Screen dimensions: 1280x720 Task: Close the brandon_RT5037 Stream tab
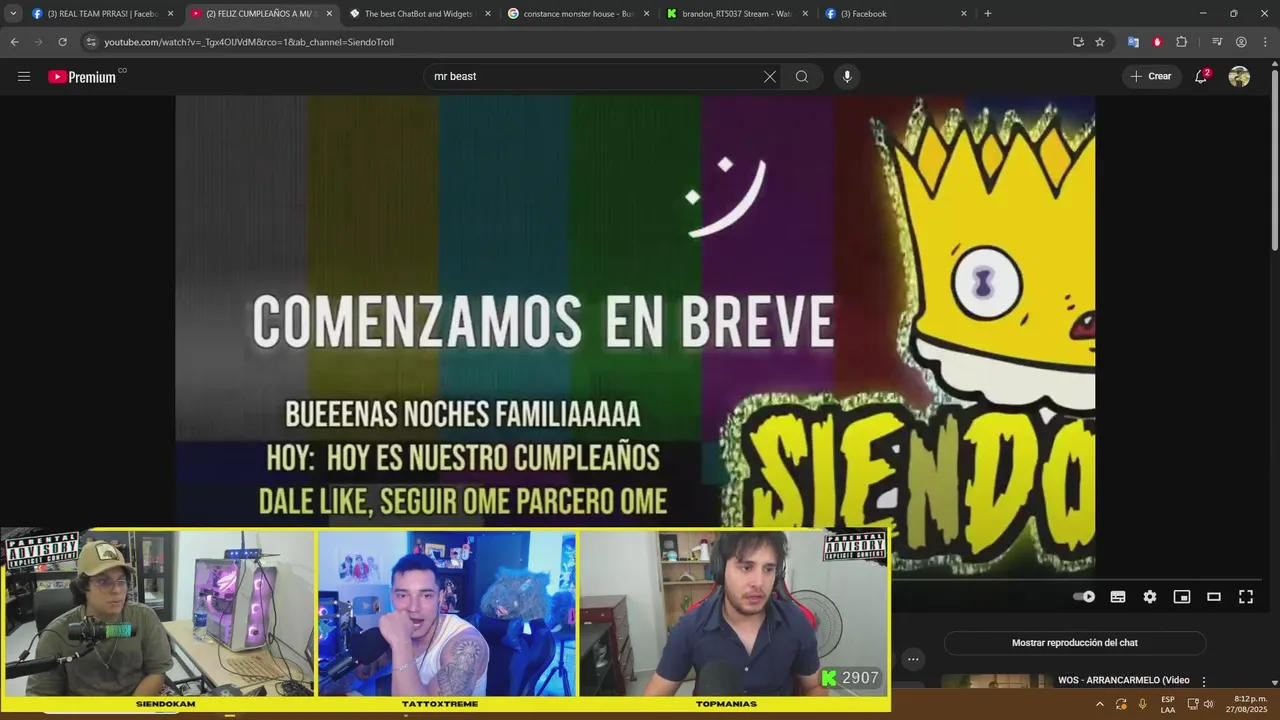point(805,14)
